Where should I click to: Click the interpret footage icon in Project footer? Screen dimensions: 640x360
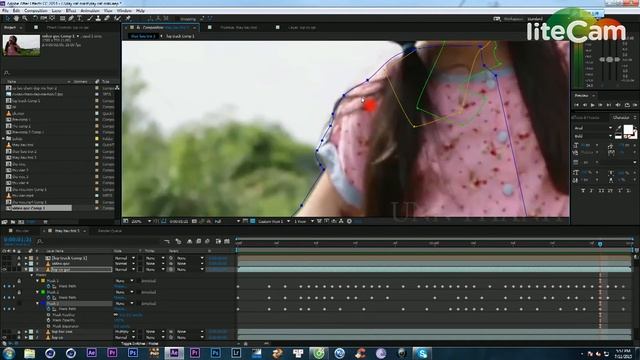pos(4,222)
